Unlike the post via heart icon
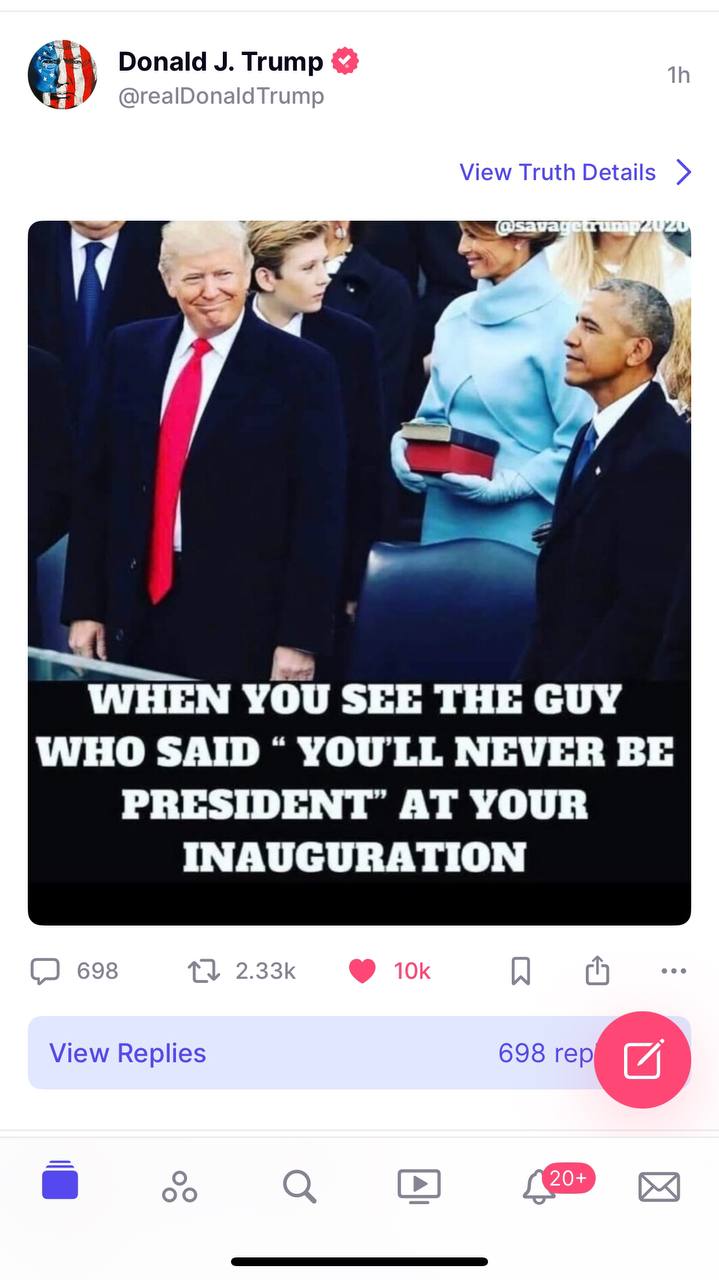The image size is (719, 1280). click(x=362, y=971)
